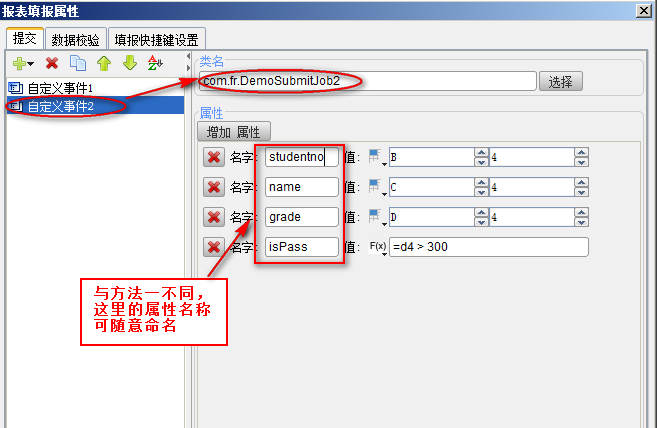Increase column spinner for name row C
The image size is (657, 428).
coord(481,182)
